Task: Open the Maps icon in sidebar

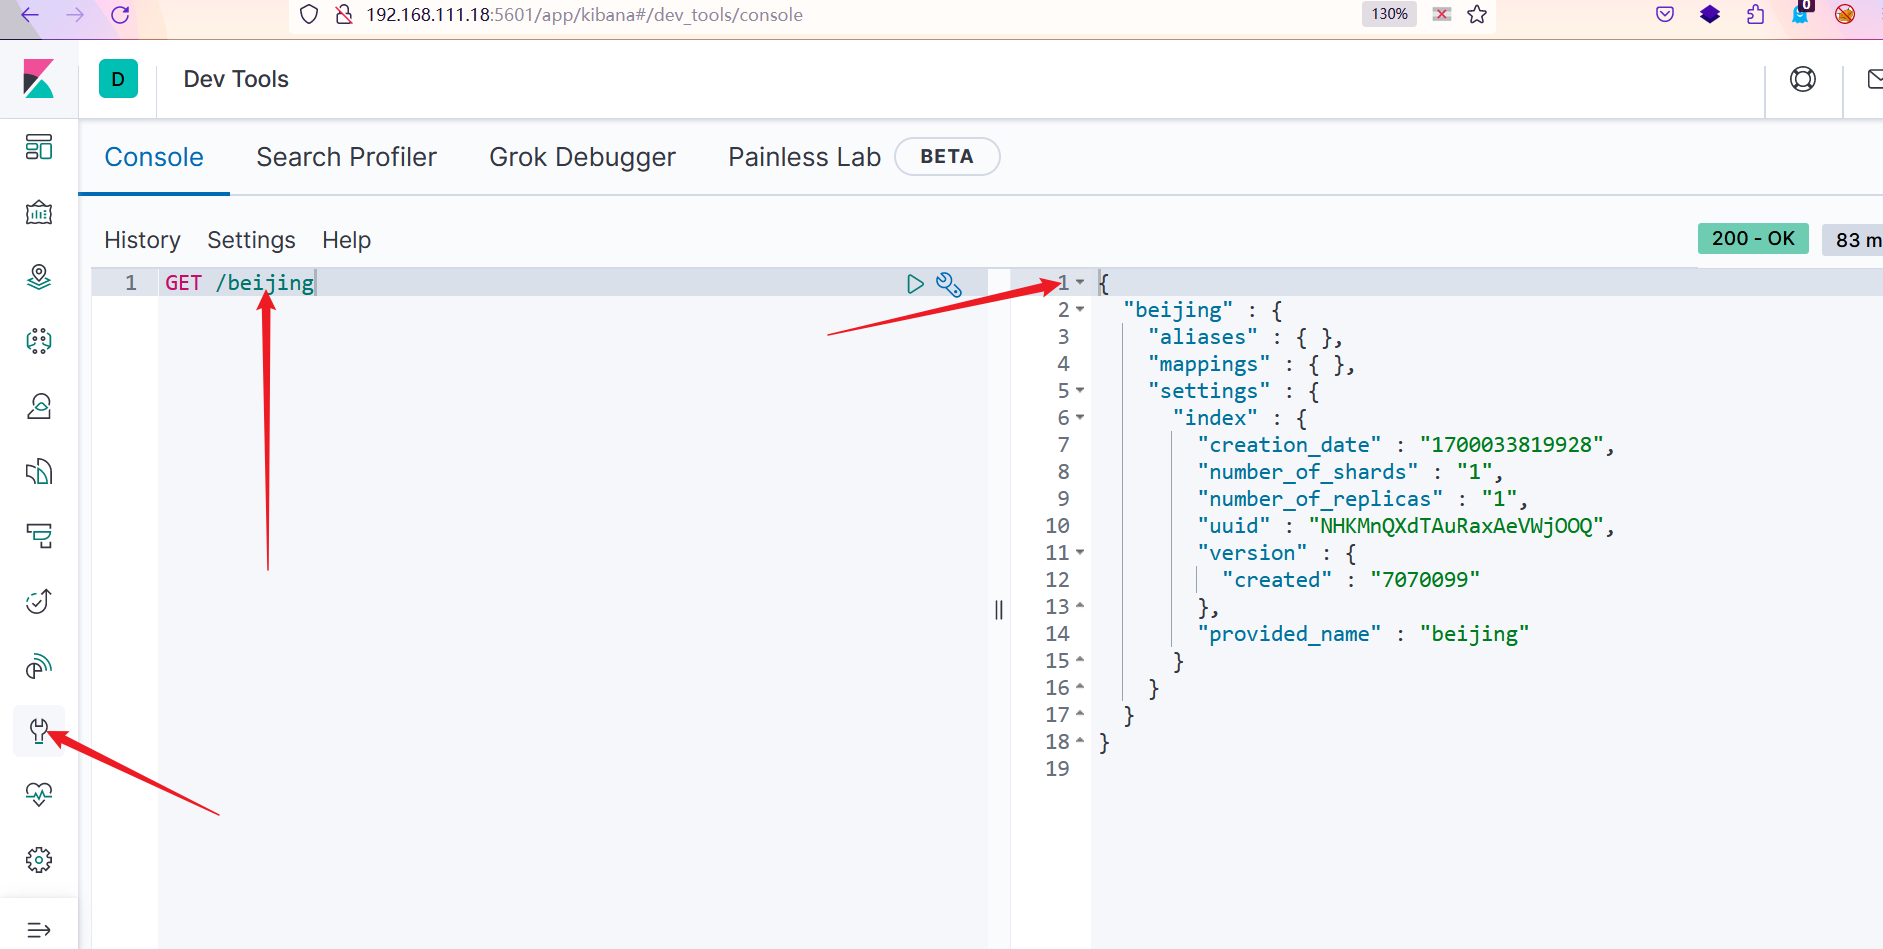Action: click(39, 277)
